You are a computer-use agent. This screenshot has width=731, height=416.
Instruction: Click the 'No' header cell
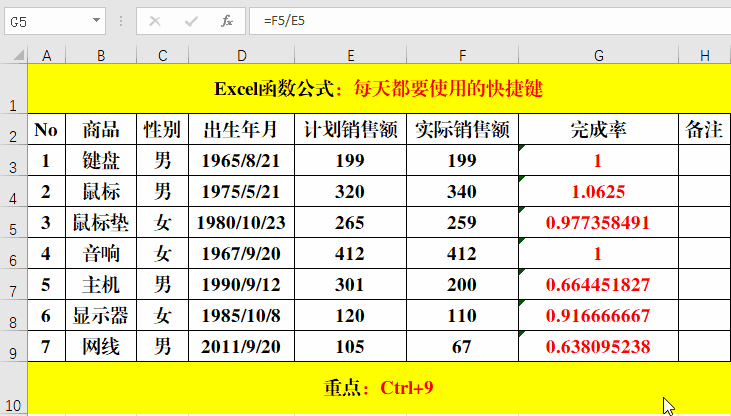click(47, 129)
